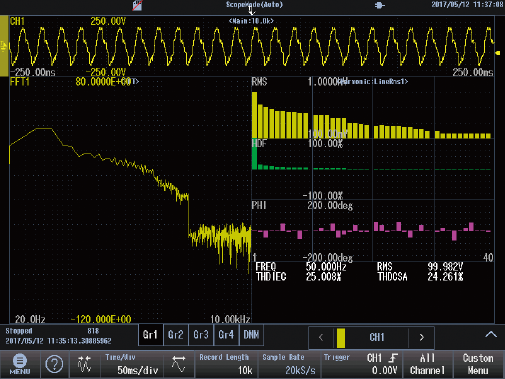Tap the RMS harmonic bar graph label
The width and height of the screenshot is (505, 379).
tap(259, 82)
